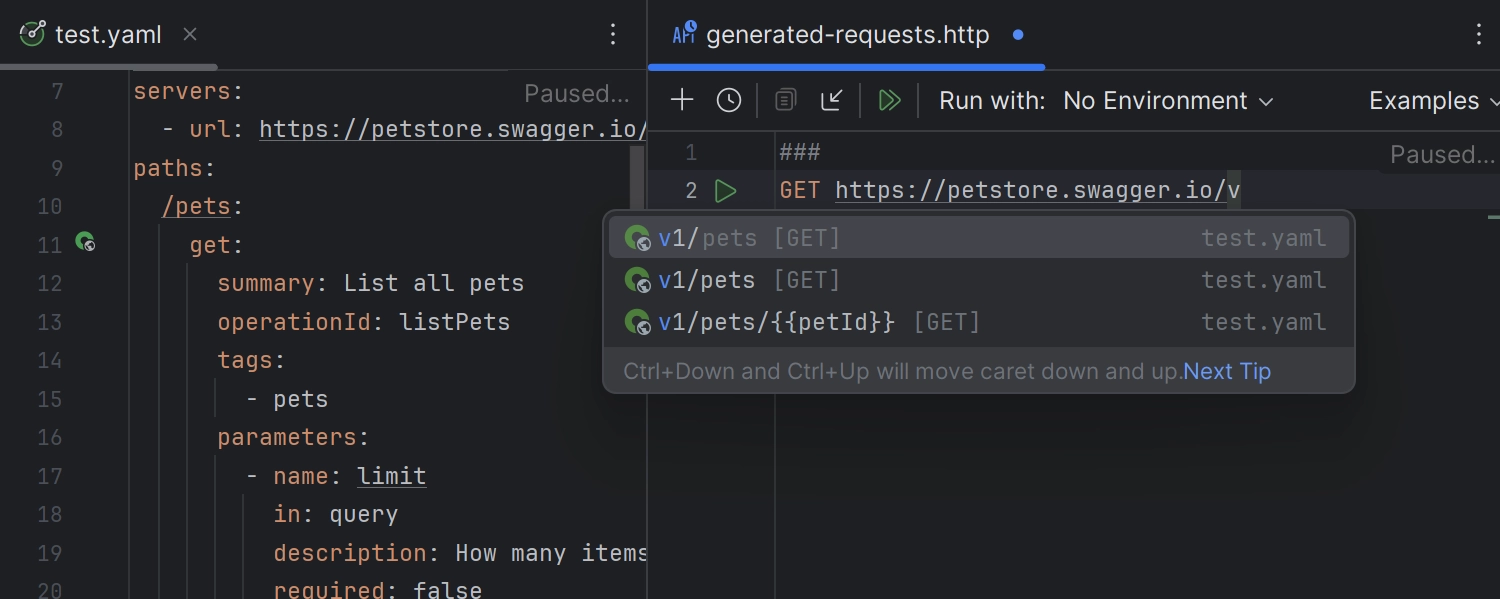The width and height of the screenshot is (1500, 599).
Task: Click the operationId: listPets line
Action: point(364,322)
